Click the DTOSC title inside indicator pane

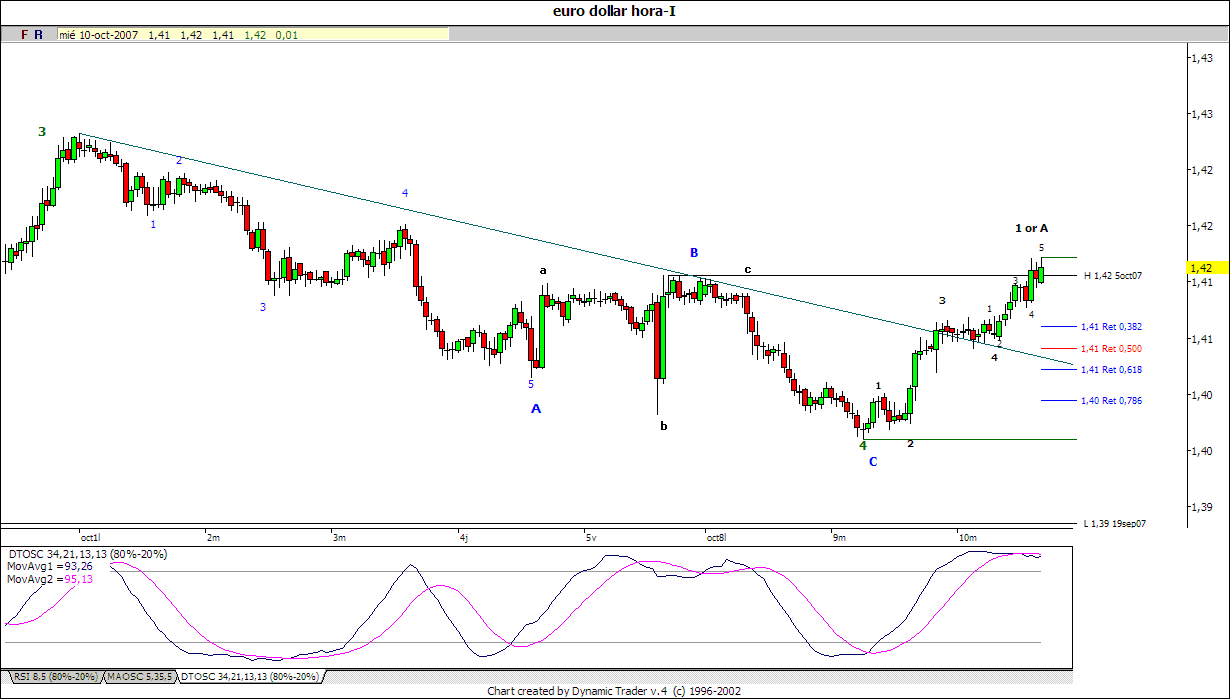coord(88,553)
